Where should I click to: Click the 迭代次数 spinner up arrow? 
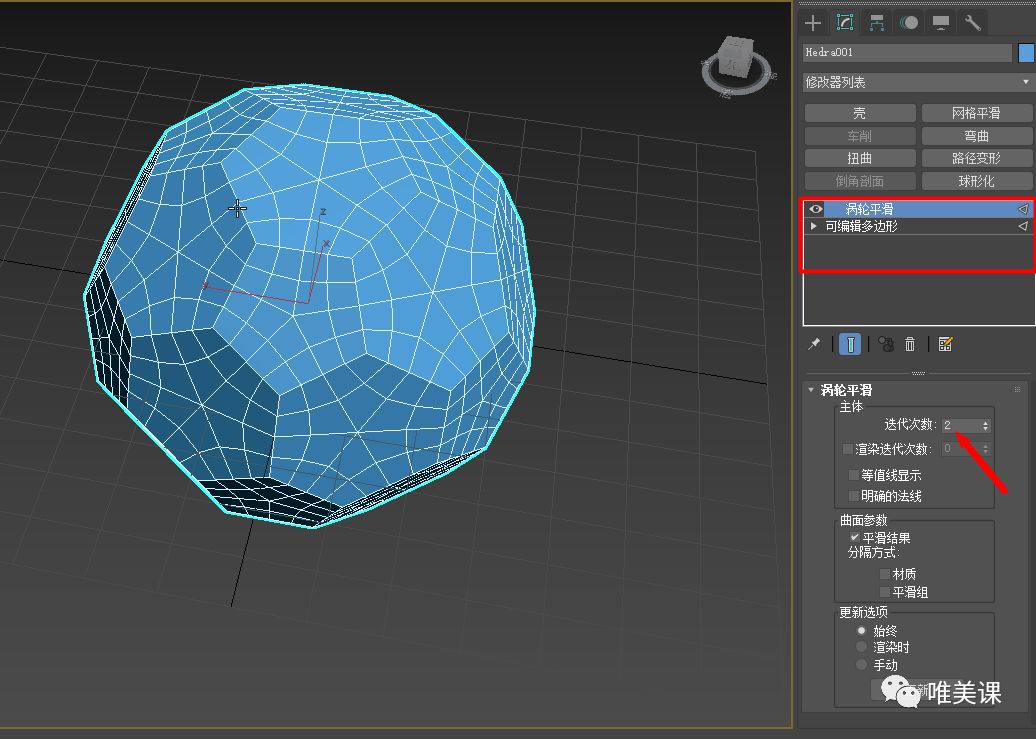[x=986, y=420]
